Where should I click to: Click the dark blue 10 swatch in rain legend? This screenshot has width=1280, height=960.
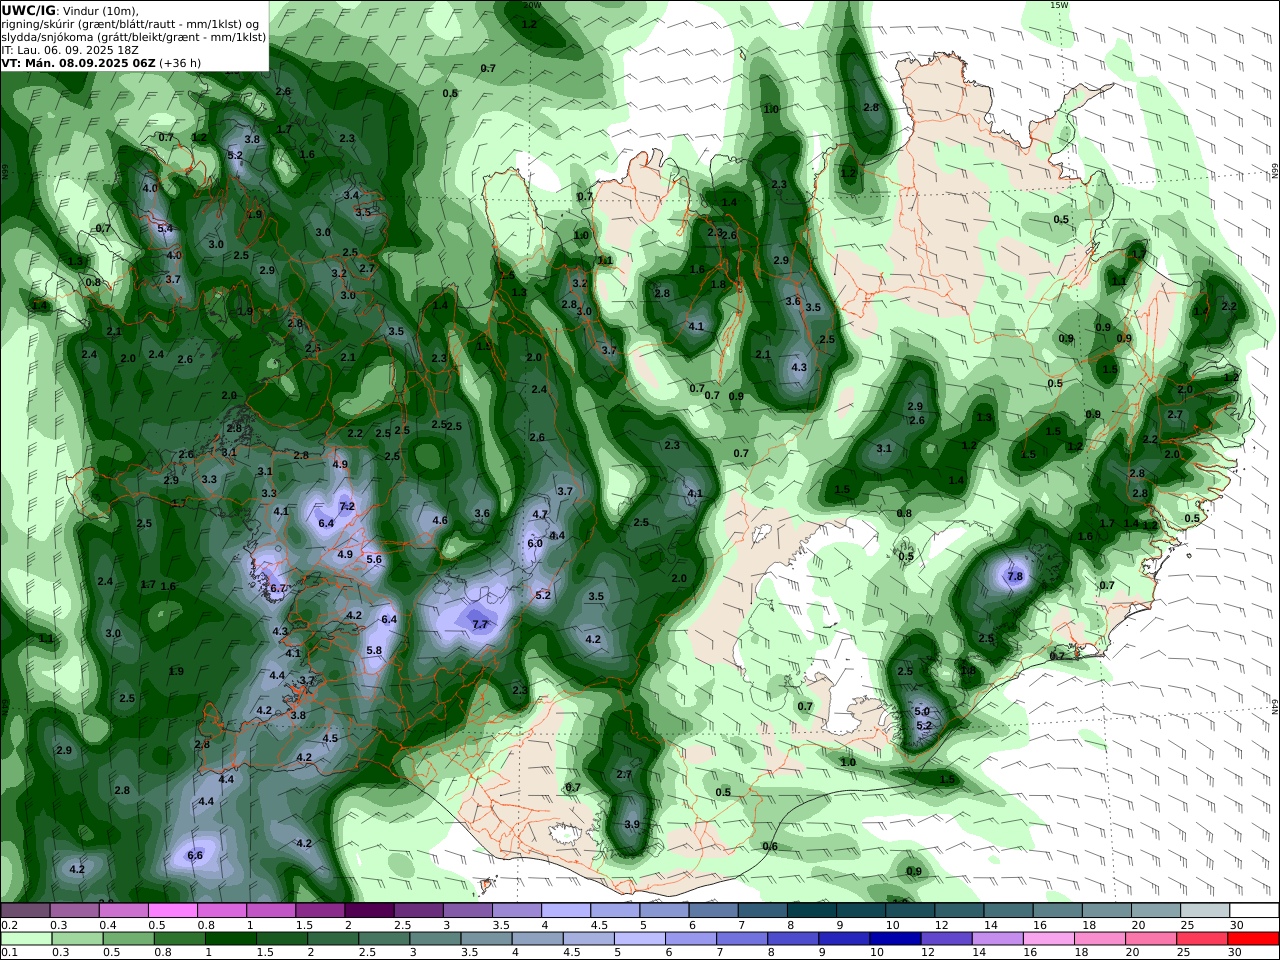pyautogui.click(x=894, y=939)
